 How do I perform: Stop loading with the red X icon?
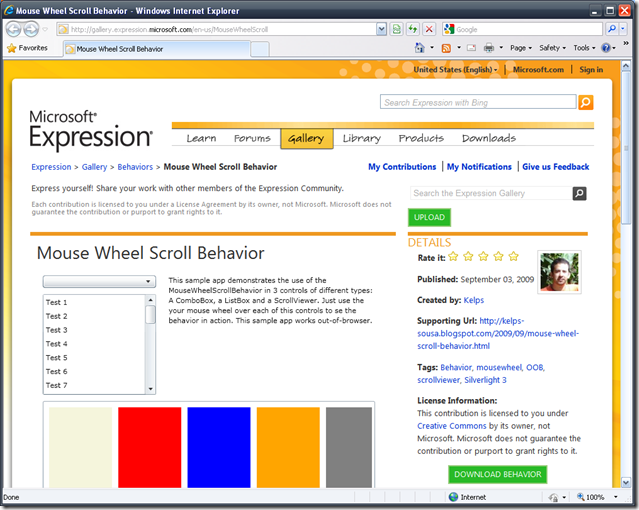[429, 29]
